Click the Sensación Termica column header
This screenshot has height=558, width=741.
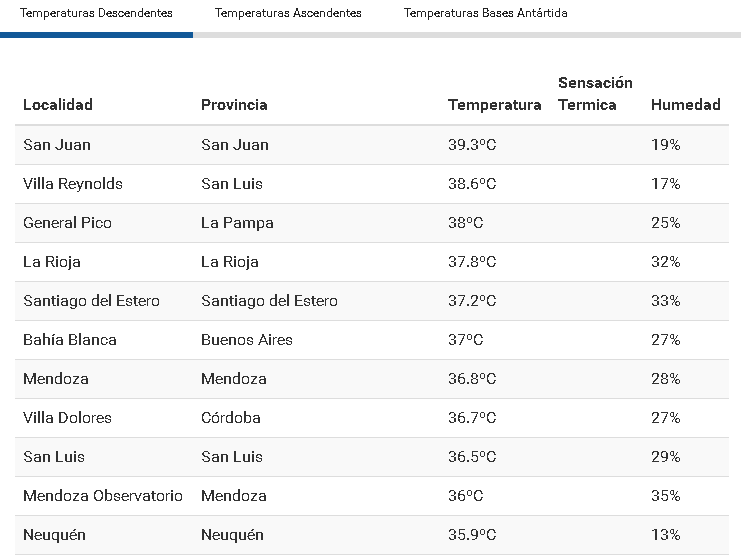[595, 93]
